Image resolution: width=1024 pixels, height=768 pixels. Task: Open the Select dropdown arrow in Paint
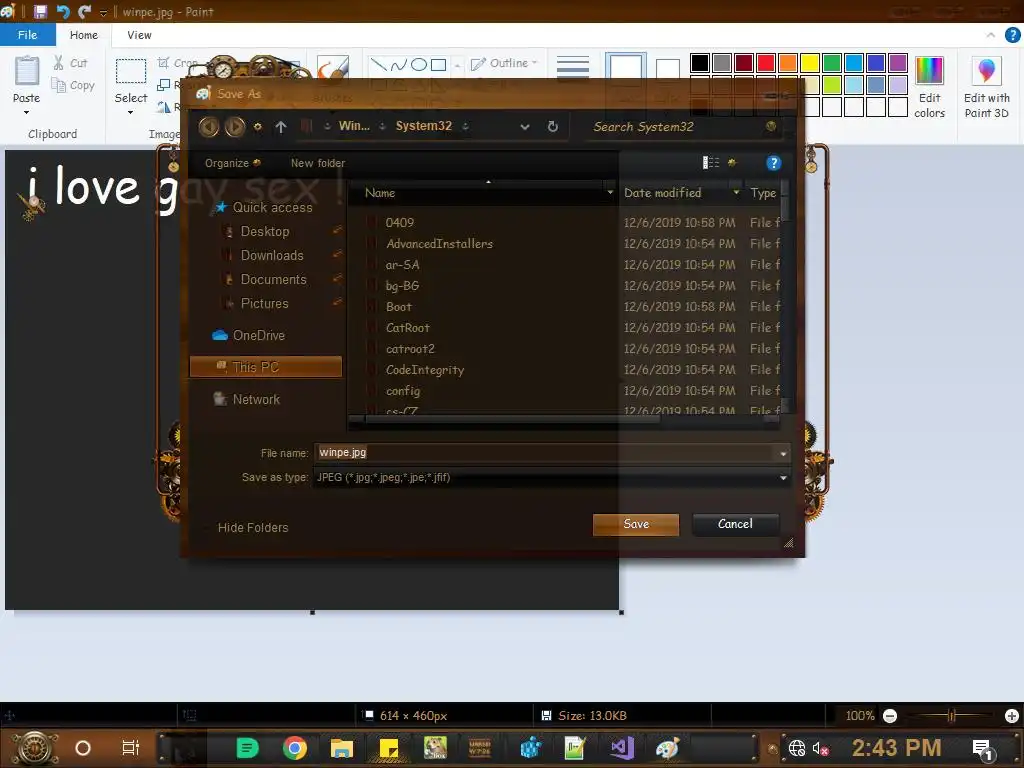point(131,112)
